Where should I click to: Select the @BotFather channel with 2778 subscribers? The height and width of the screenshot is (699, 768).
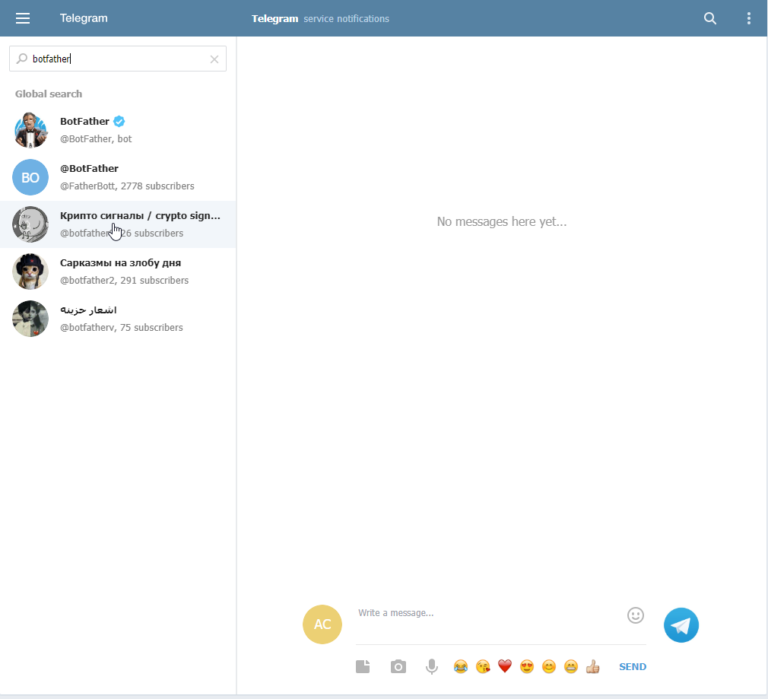(x=118, y=177)
